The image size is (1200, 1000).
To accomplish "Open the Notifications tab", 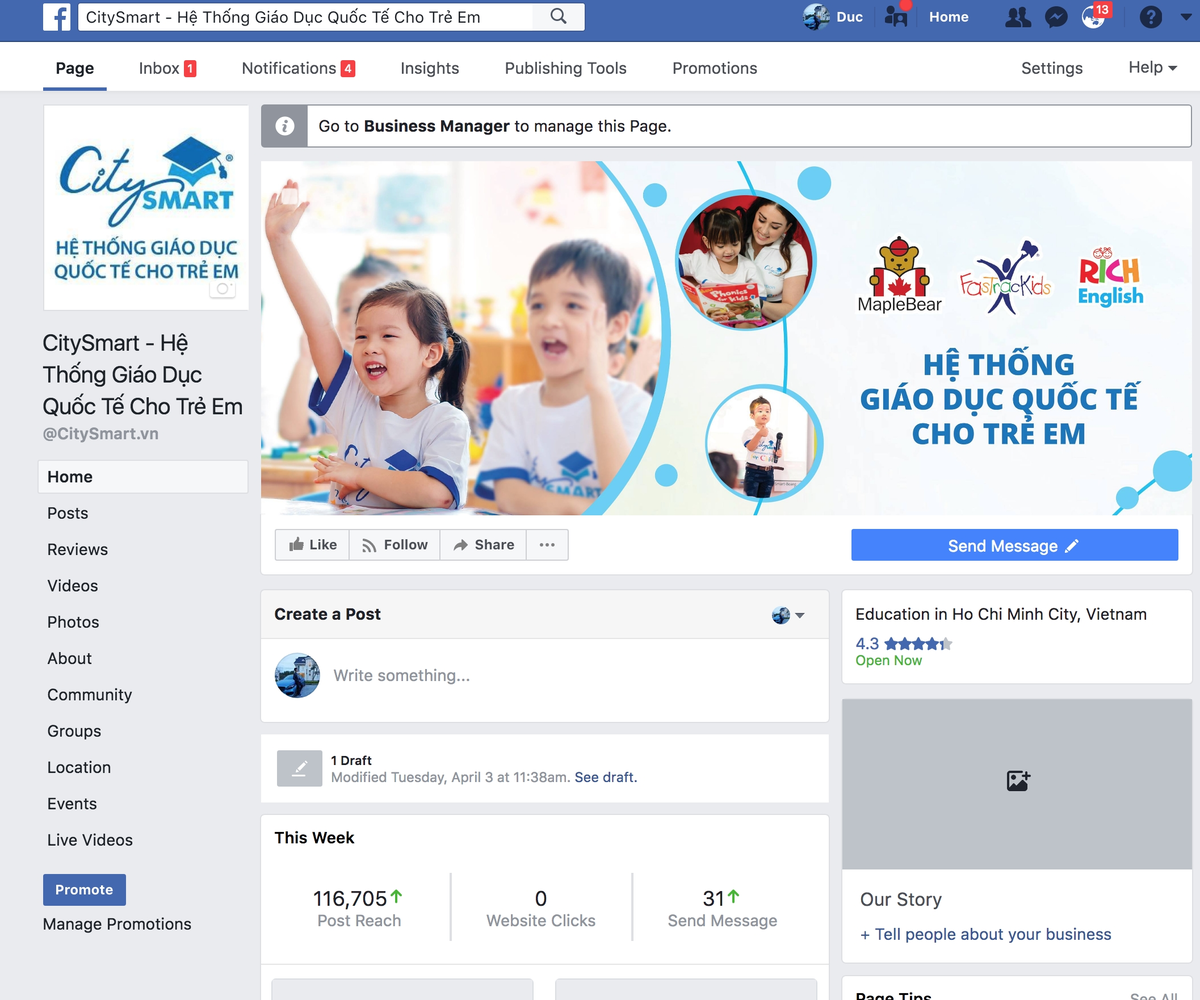I will (298, 68).
